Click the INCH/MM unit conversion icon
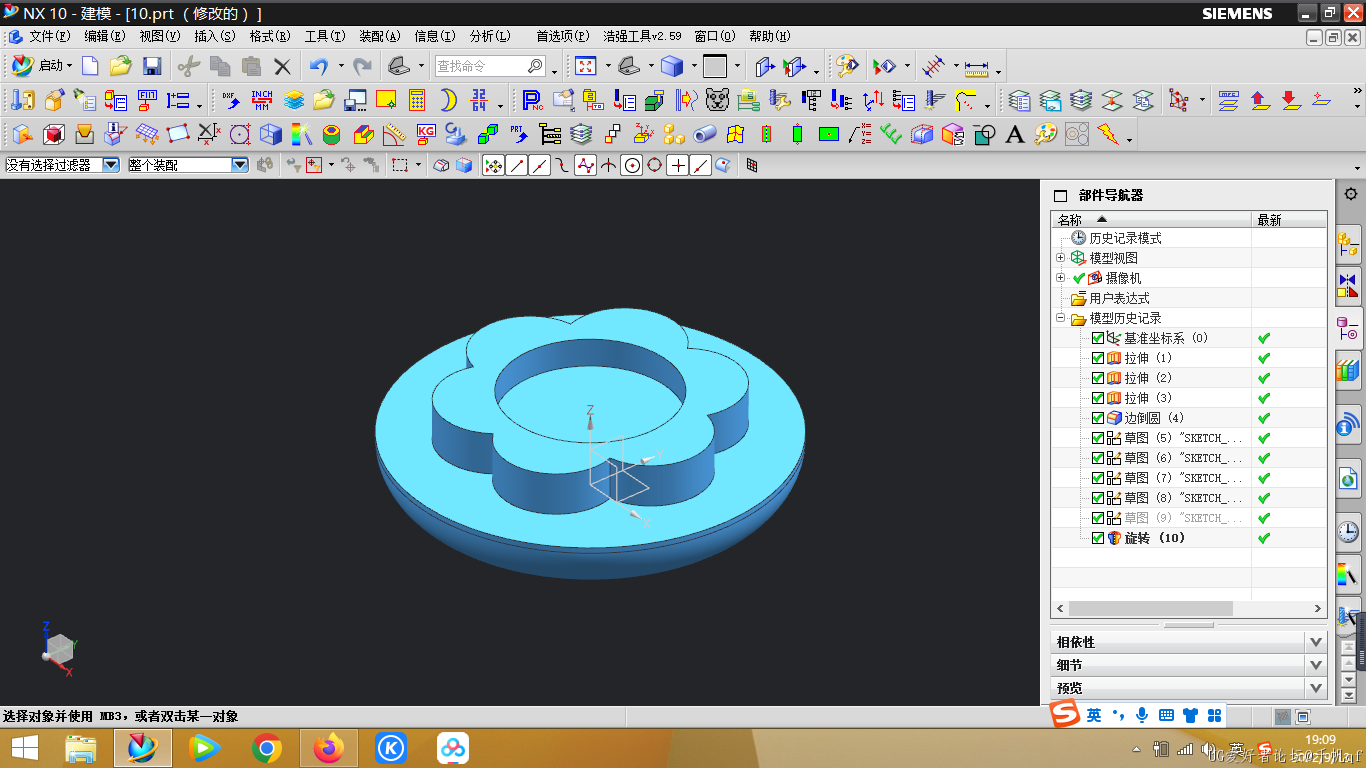This screenshot has height=768, width=1366. click(x=262, y=100)
